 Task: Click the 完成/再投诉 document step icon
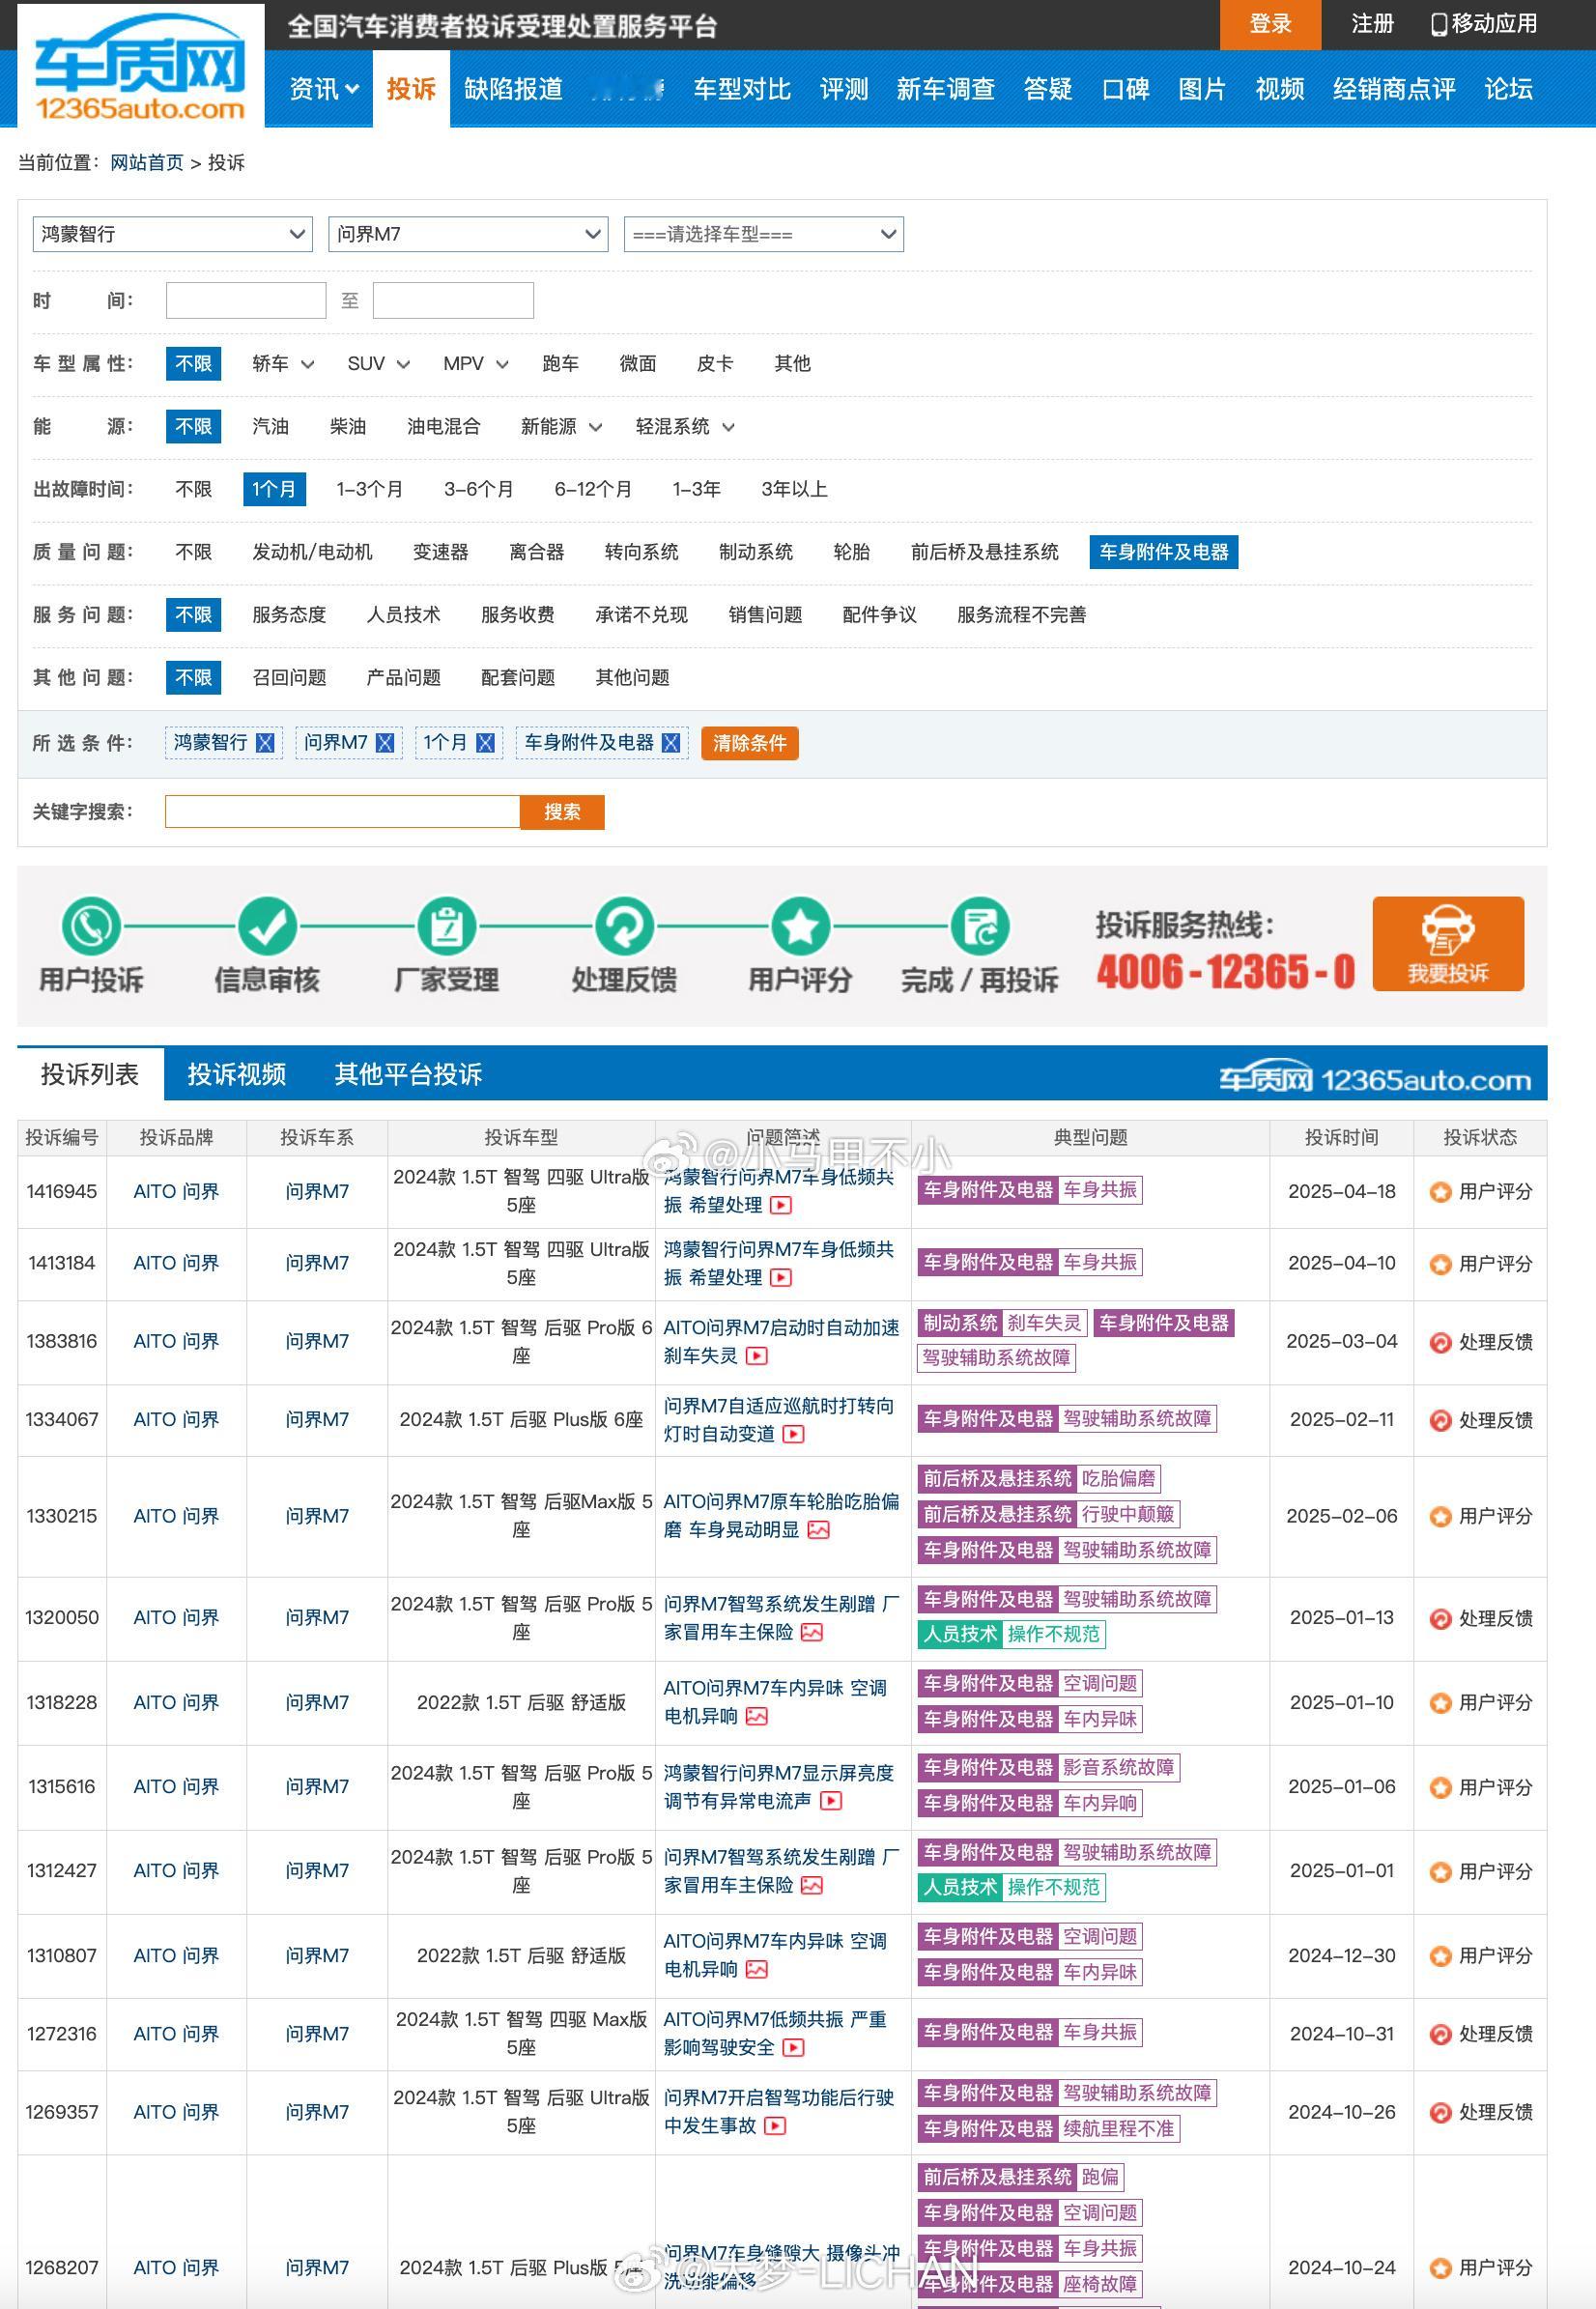(979, 926)
